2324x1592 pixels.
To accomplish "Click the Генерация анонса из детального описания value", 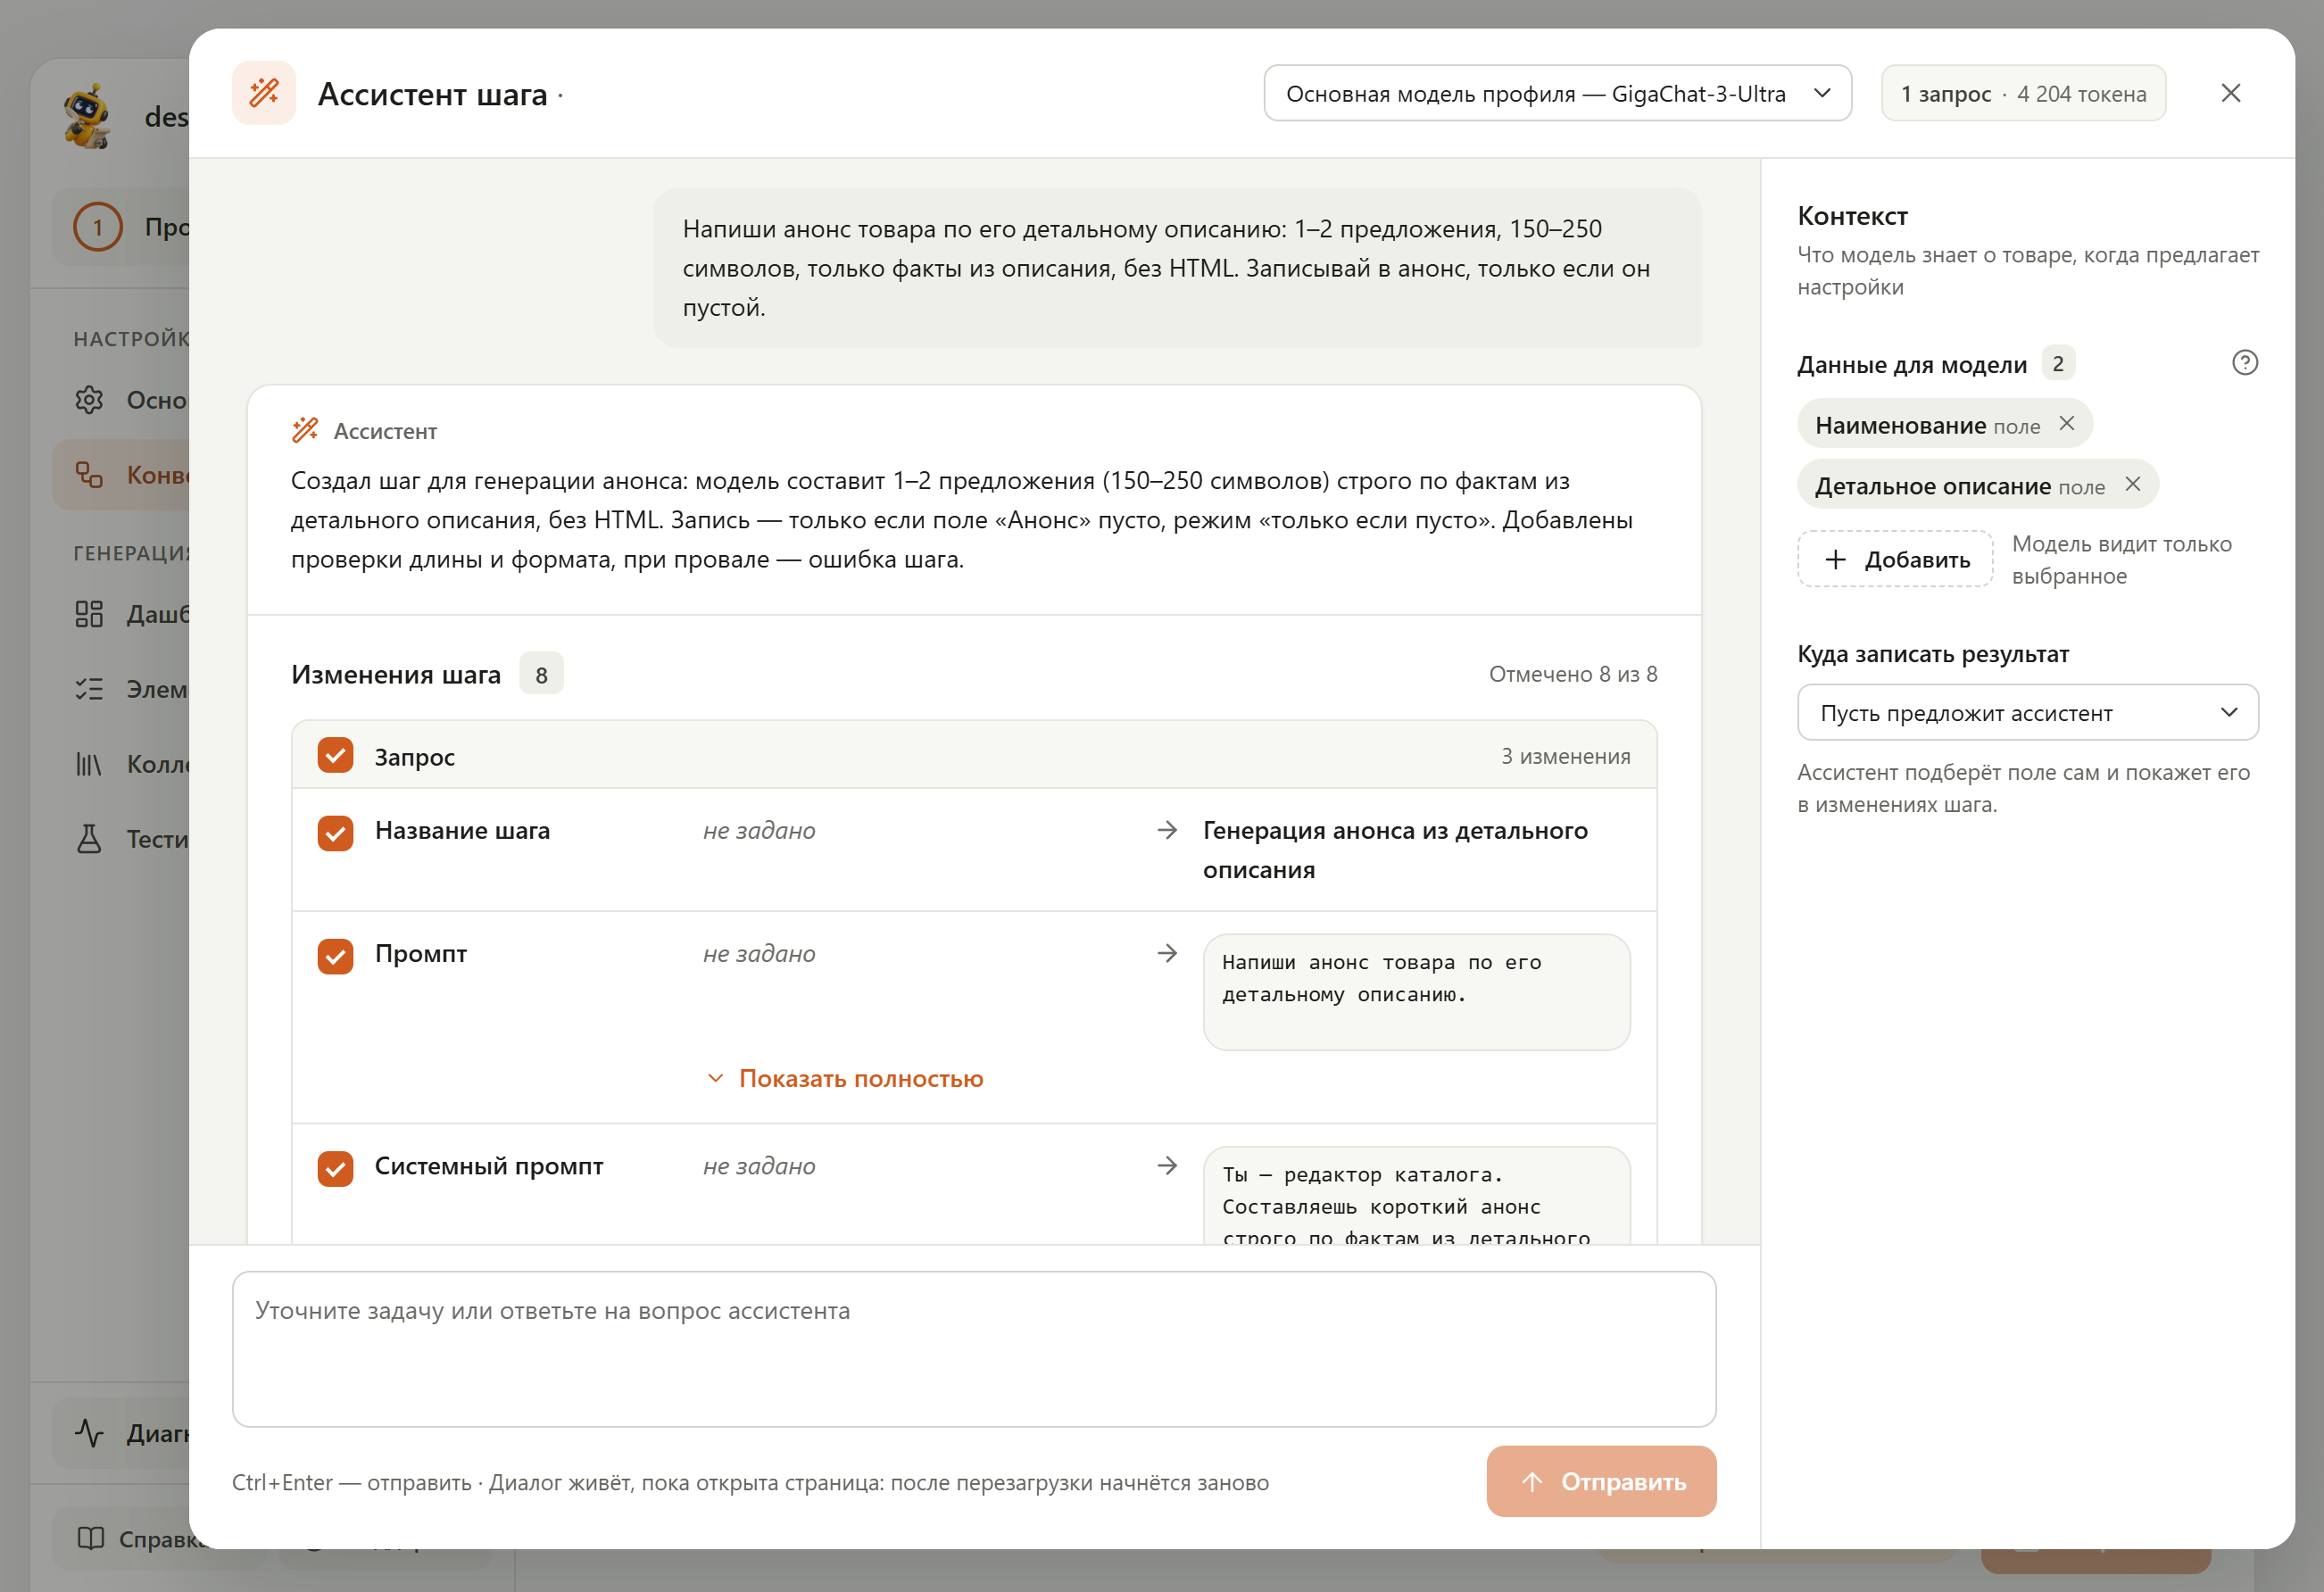I will pos(1395,850).
